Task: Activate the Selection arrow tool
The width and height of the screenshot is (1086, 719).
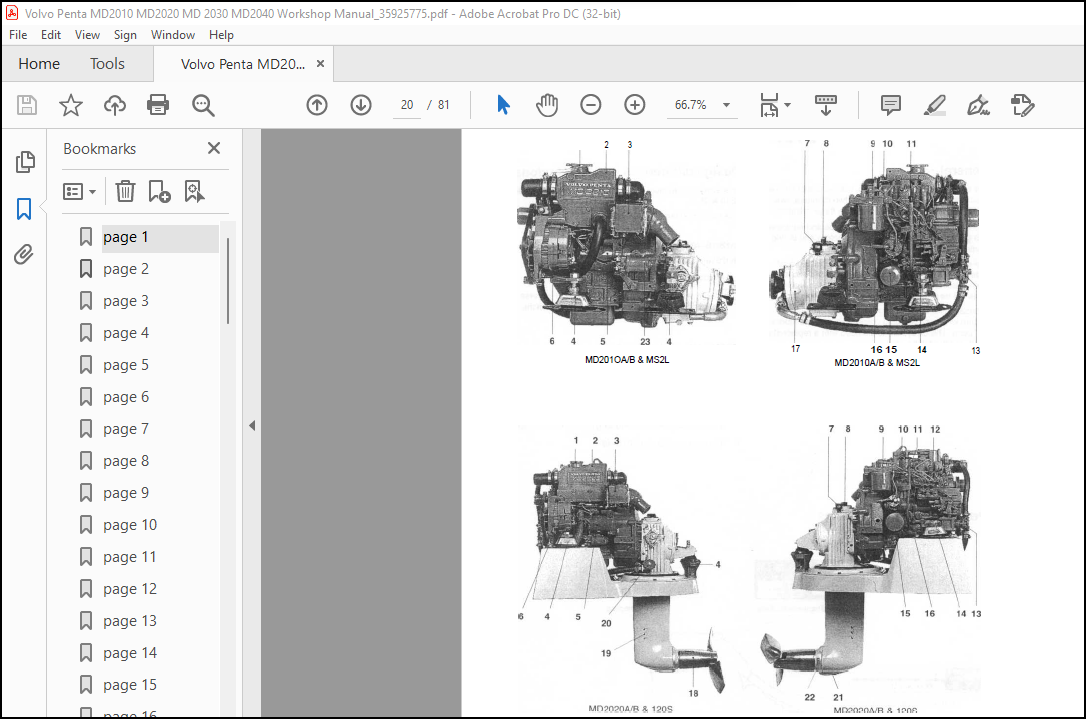Action: coord(504,105)
